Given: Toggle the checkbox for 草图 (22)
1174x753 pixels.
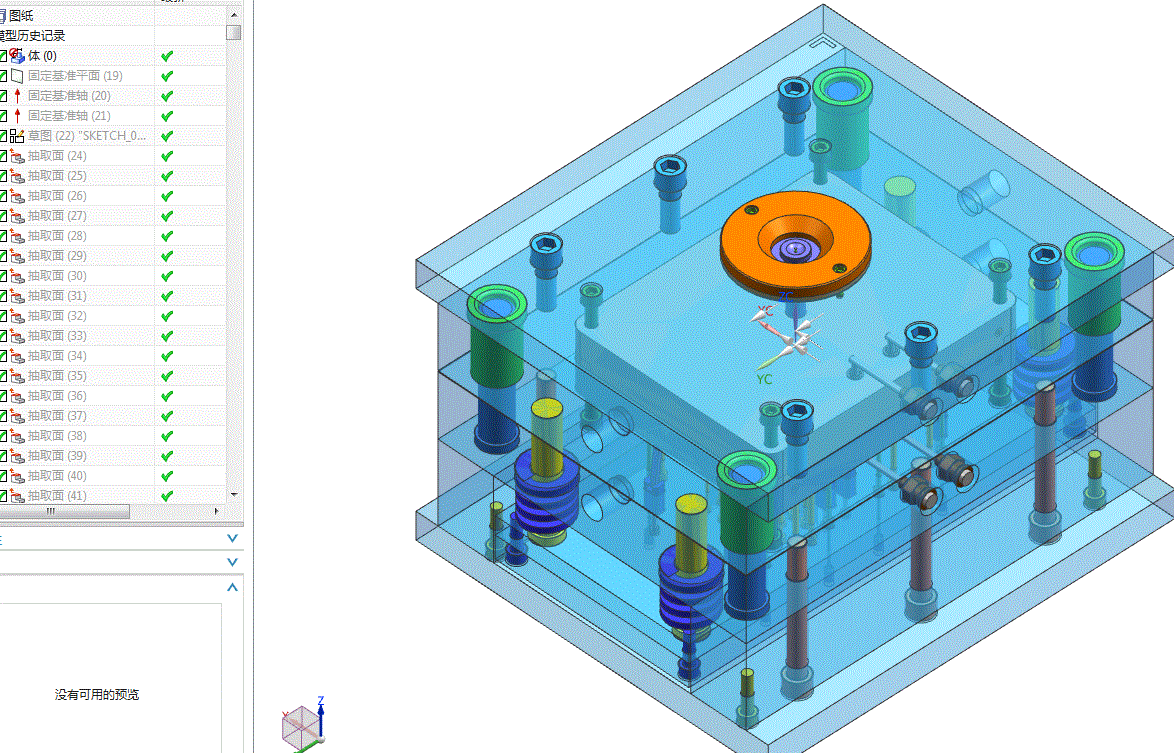Looking at the screenshot, I should pos(3,135).
